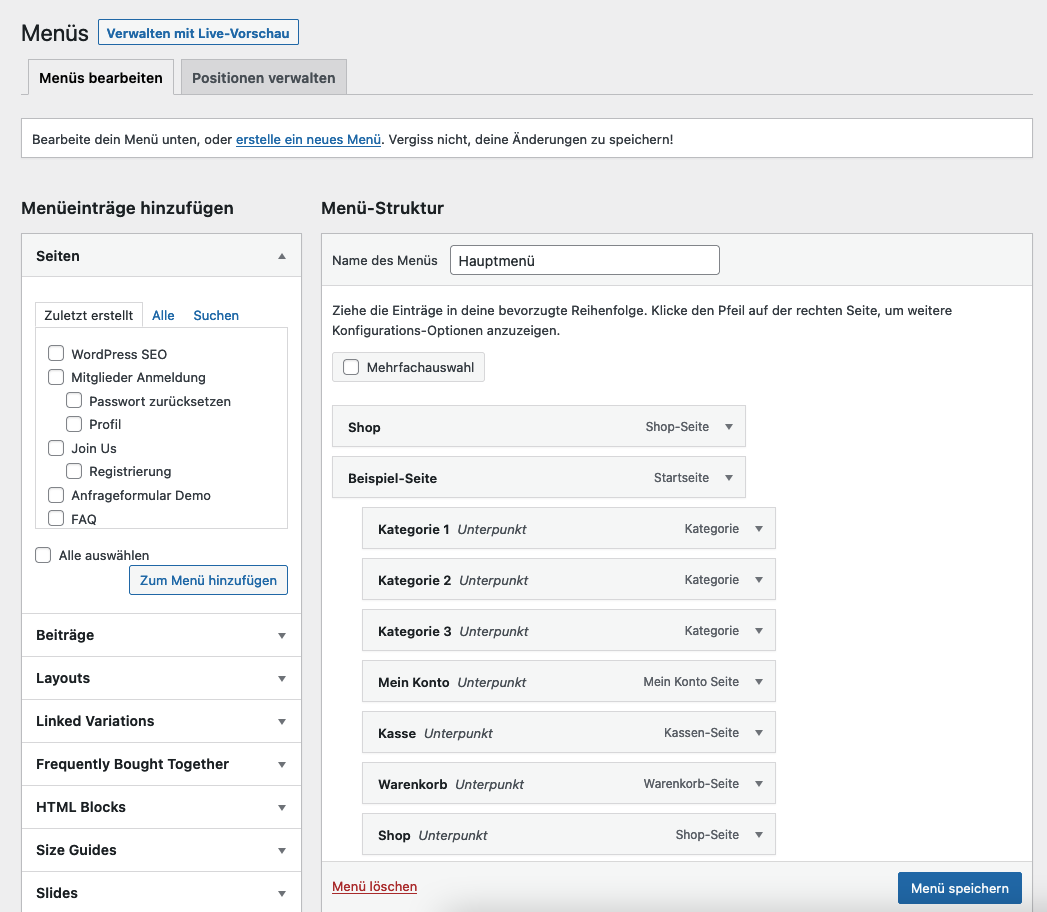The image size is (1047, 912).
Task: Expand the Beiträge section
Action: coord(161,635)
